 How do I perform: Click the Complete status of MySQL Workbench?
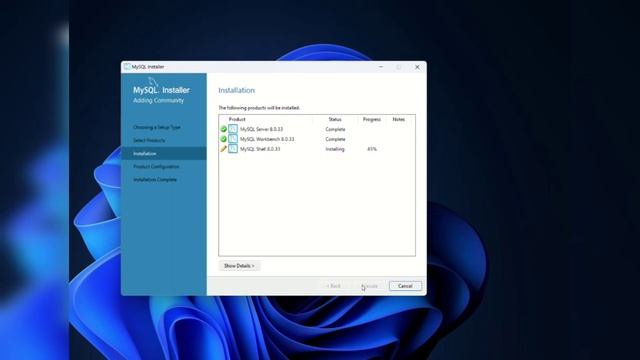pos(335,139)
